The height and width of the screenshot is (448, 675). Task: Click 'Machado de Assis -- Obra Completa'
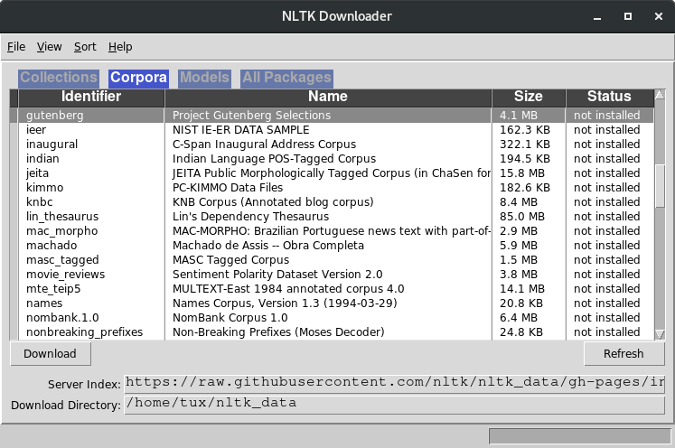tap(268, 245)
